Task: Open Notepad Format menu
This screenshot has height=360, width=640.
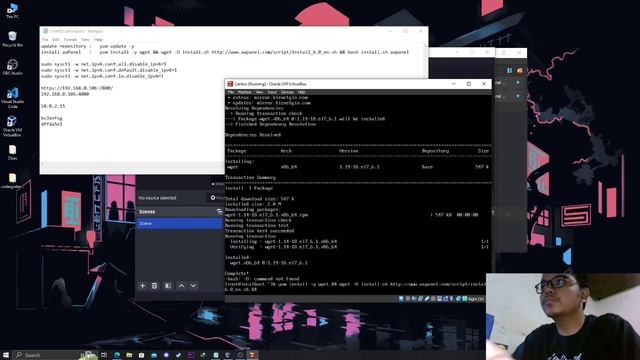Action: click(x=70, y=40)
